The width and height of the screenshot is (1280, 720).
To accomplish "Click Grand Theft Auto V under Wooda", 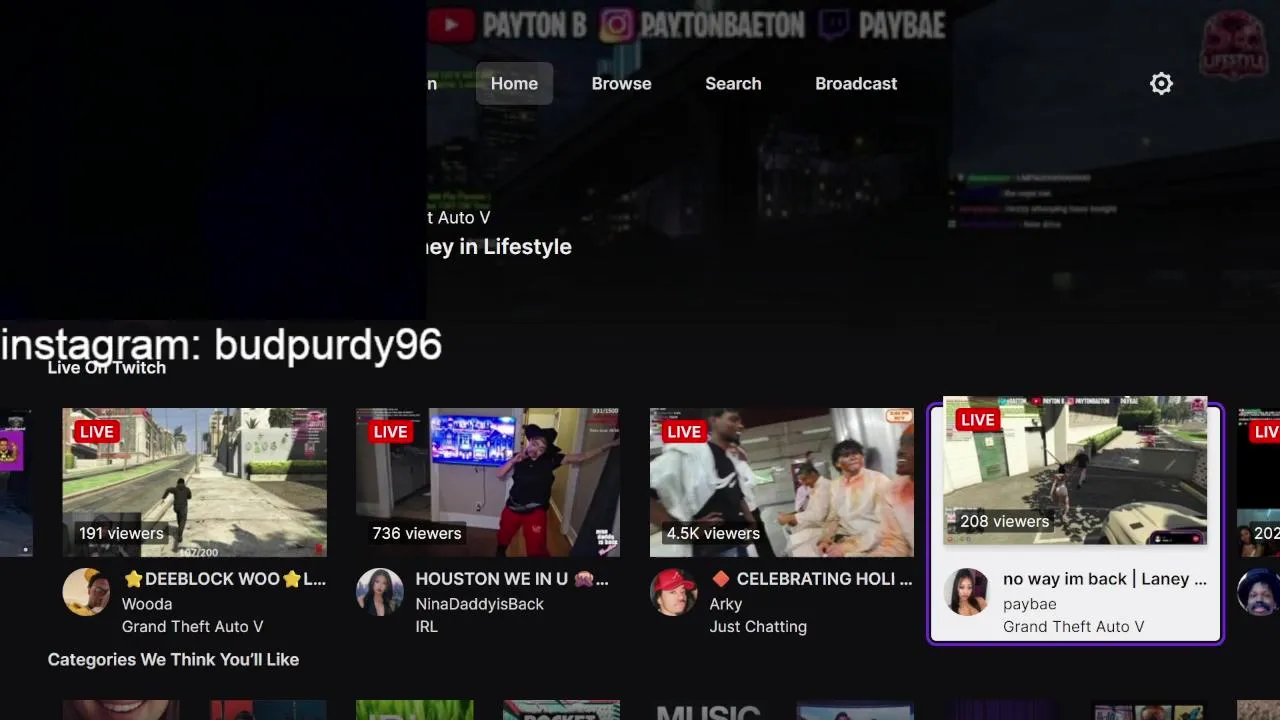I will [193, 627].
